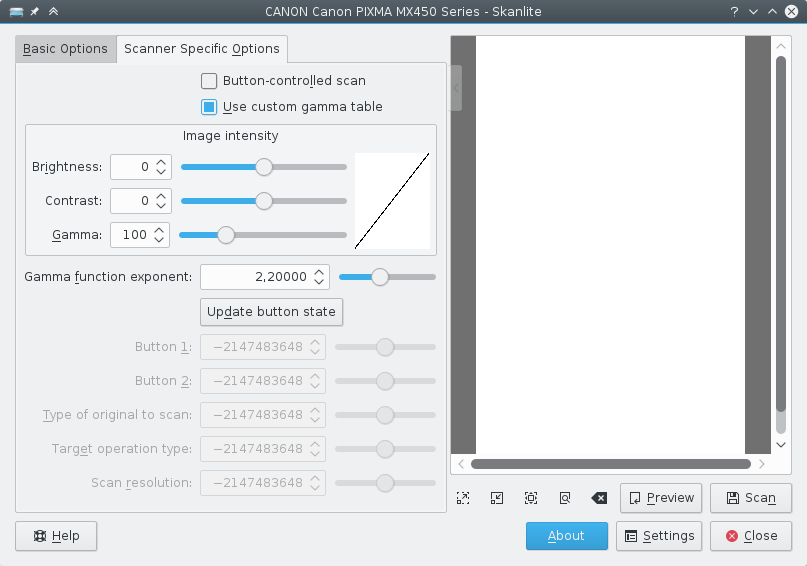Start a Preview scan
Image resolution: width=807 pixels, height=566 pixels.
tap(661, 498)
